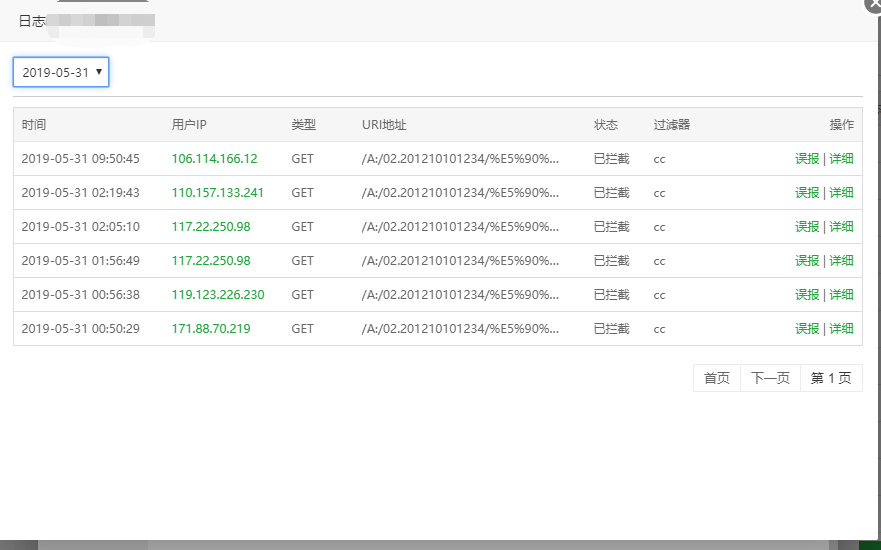Viewport: 881px width, 550px height.
Task: Open the 2019-05-31 date dropdown
Action: pyautogui.click(x=61, y=72)
